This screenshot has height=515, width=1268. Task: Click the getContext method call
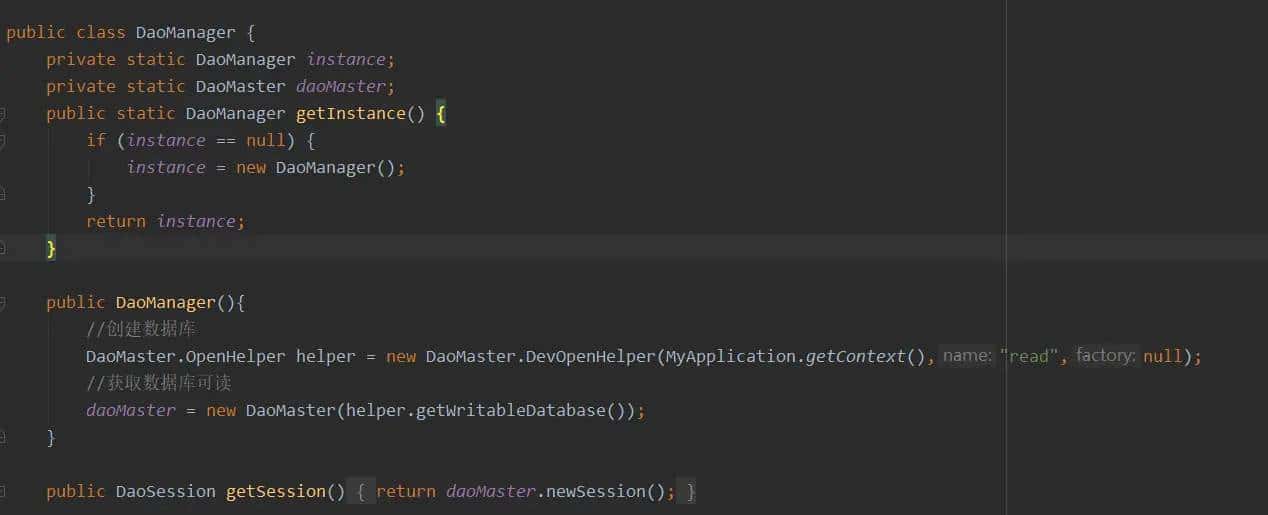click(855, 356)
